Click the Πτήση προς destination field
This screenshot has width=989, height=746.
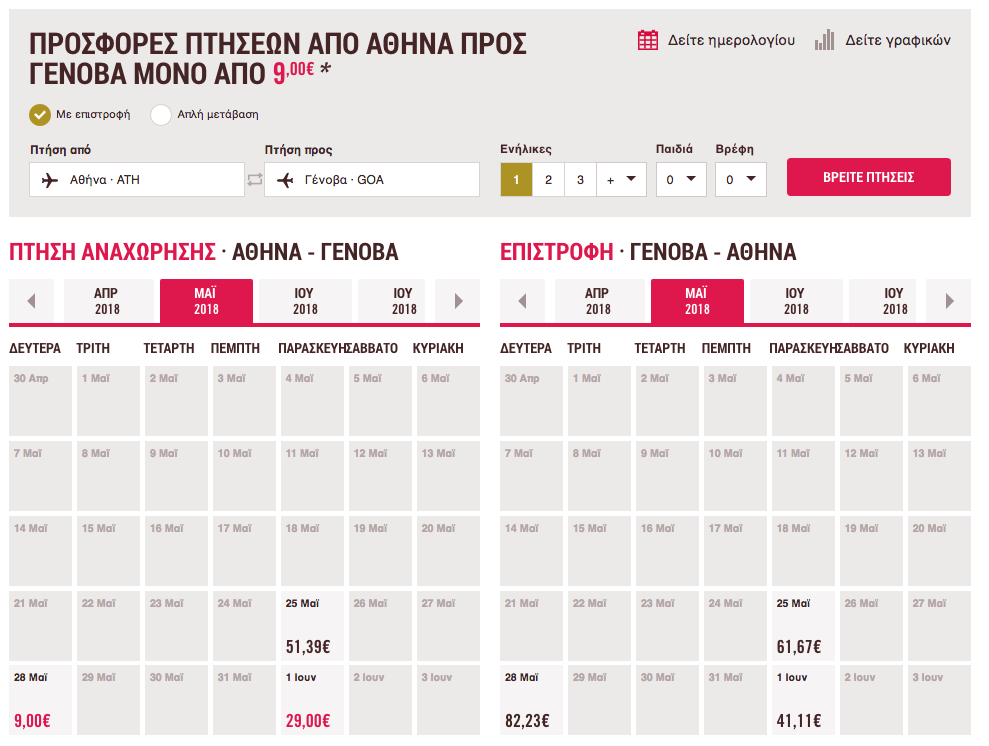pos(372,180)
